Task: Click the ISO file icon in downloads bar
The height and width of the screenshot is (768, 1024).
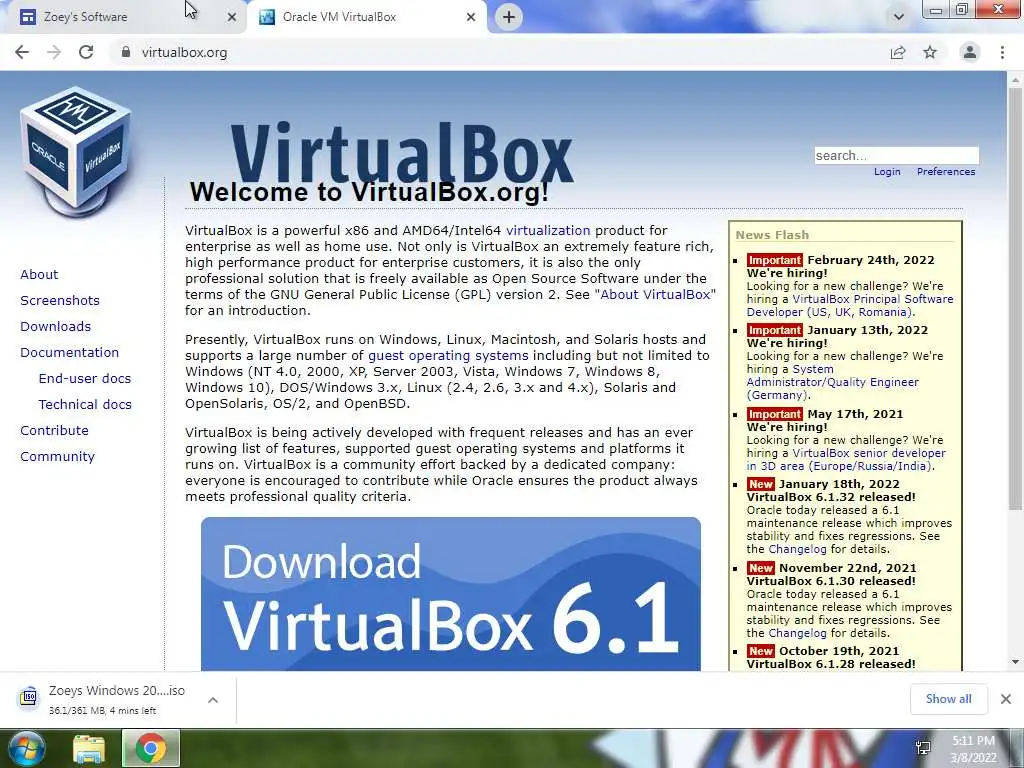Action: (29, 697)
